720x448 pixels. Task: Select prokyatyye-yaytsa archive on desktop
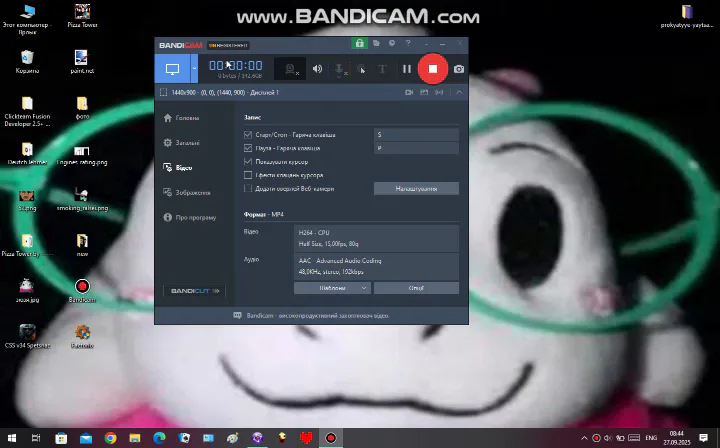[x=687, y=16]
